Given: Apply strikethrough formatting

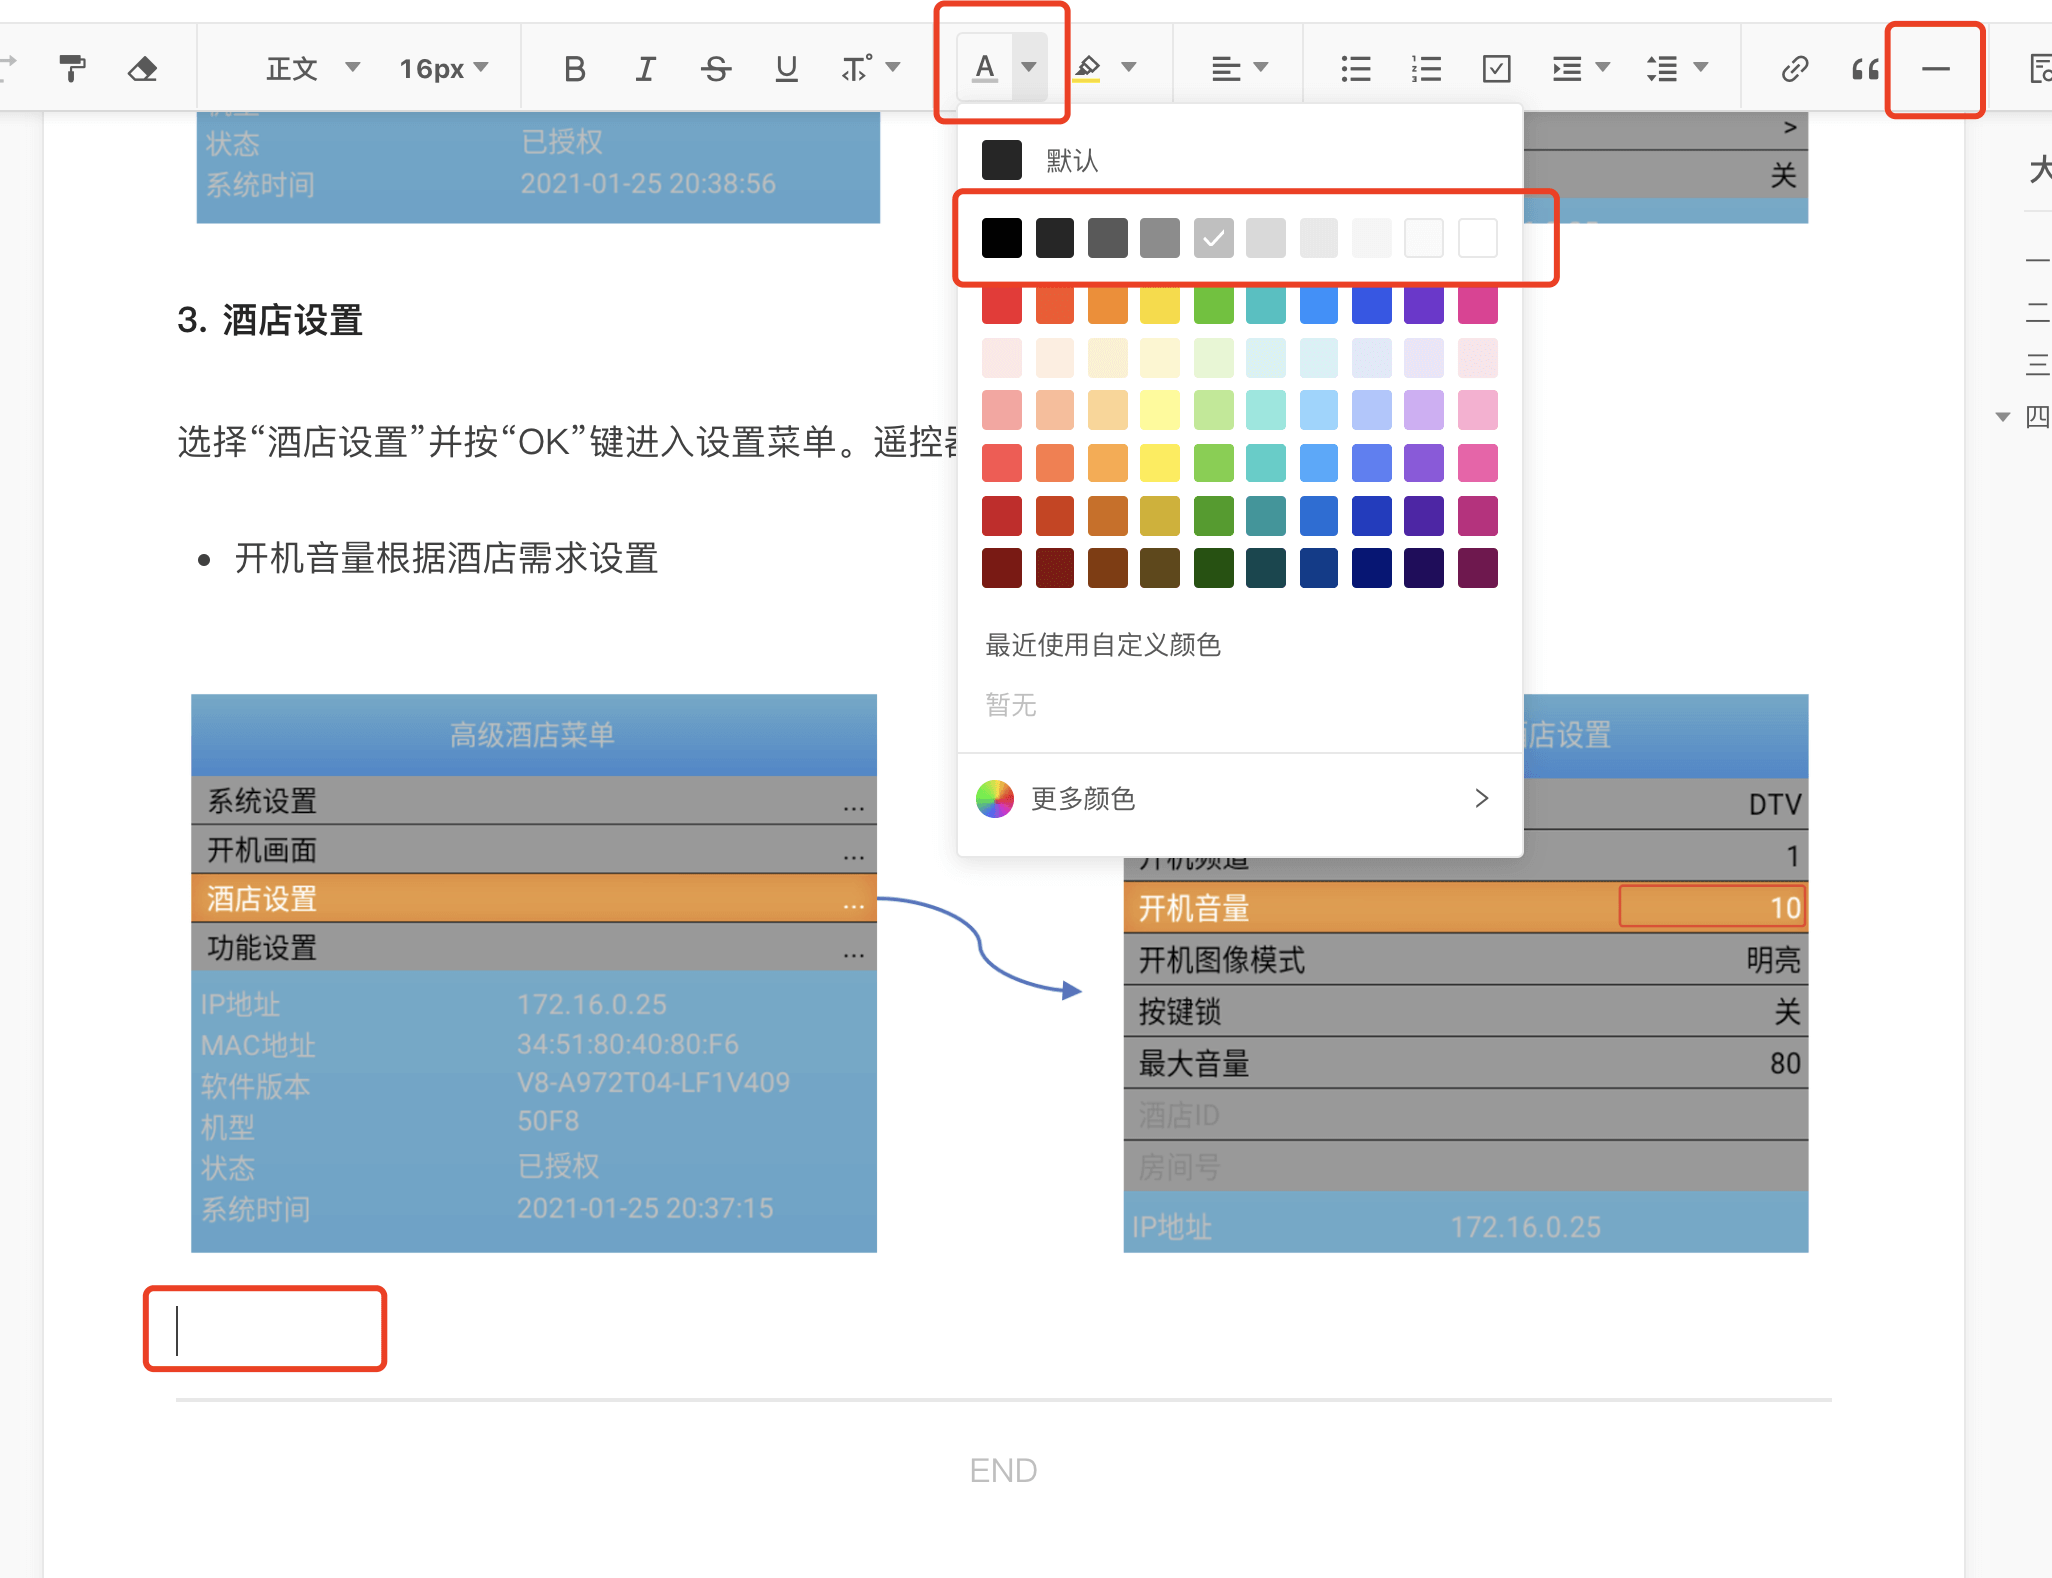Looking at the screenshot, I should [715, 68].
